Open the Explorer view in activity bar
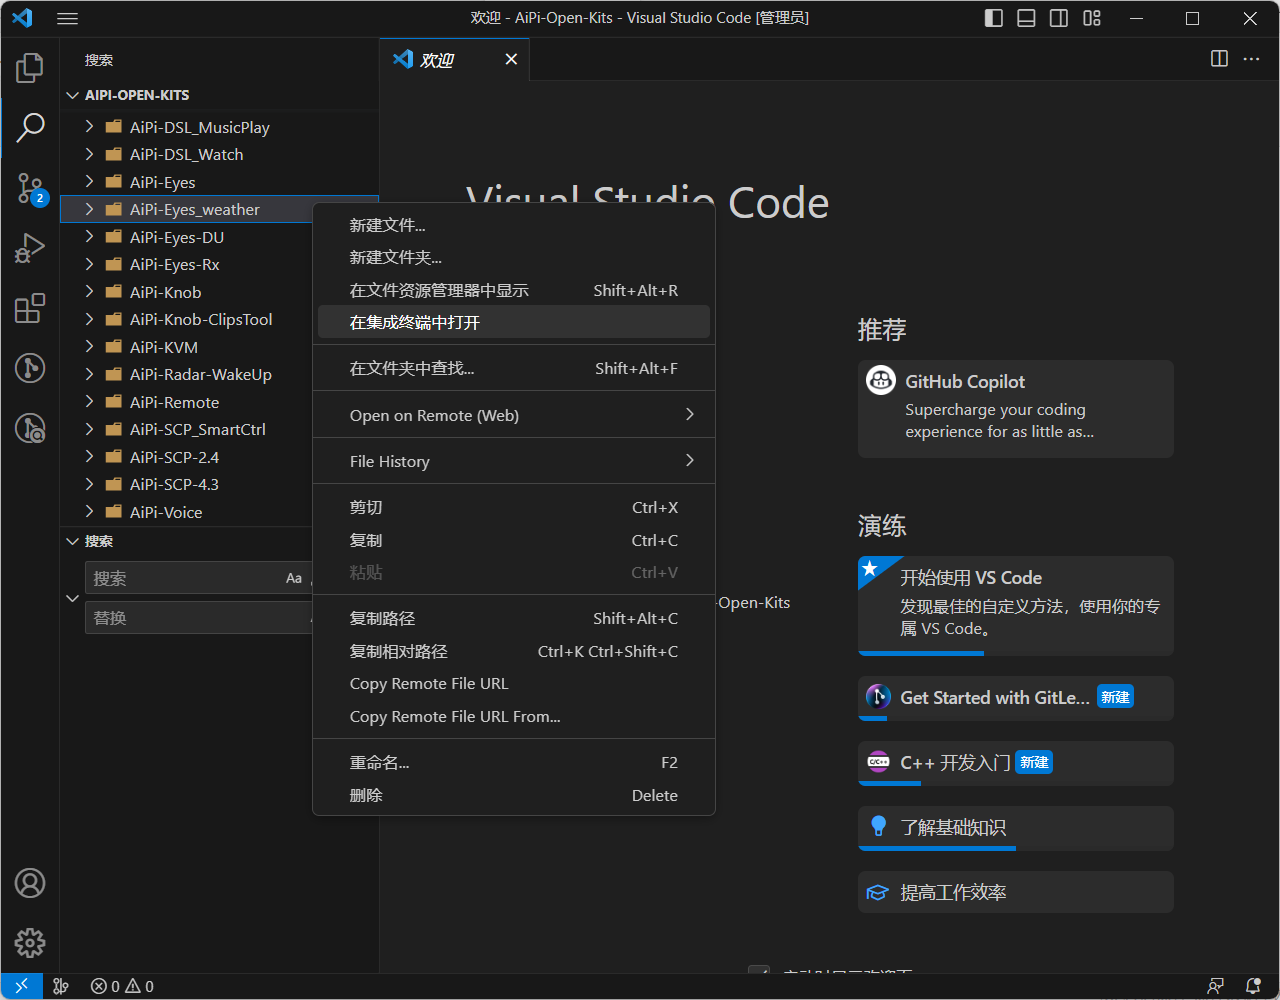The width and height of the screenshot is (1280, 1000). pyautogui.click(x=30, y=68)
